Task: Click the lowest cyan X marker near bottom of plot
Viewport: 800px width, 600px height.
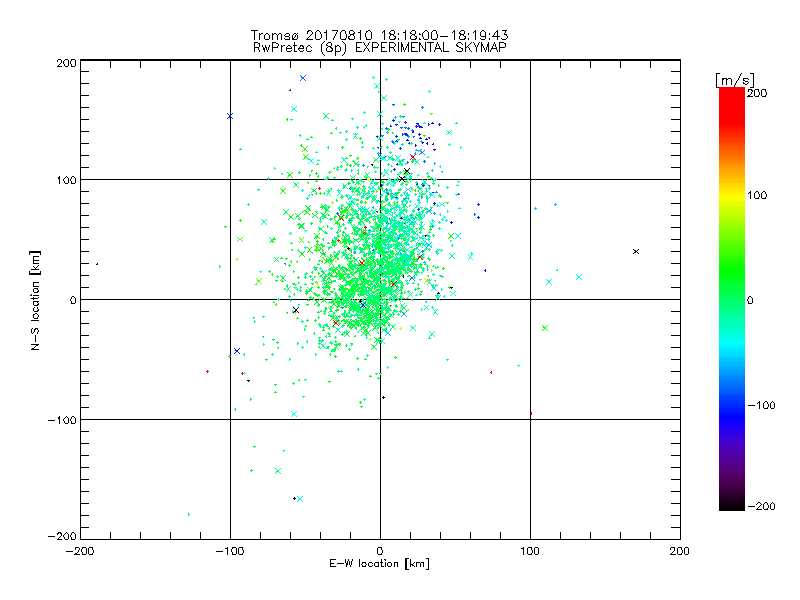Action: [300, 499]
